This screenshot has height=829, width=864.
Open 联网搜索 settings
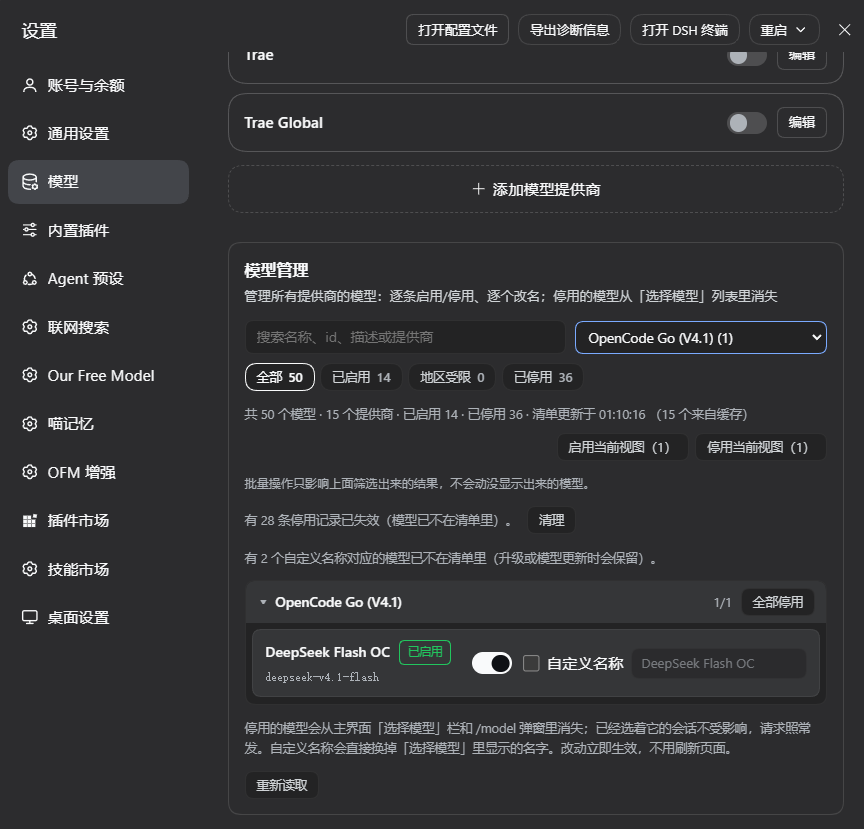[98, 327]
